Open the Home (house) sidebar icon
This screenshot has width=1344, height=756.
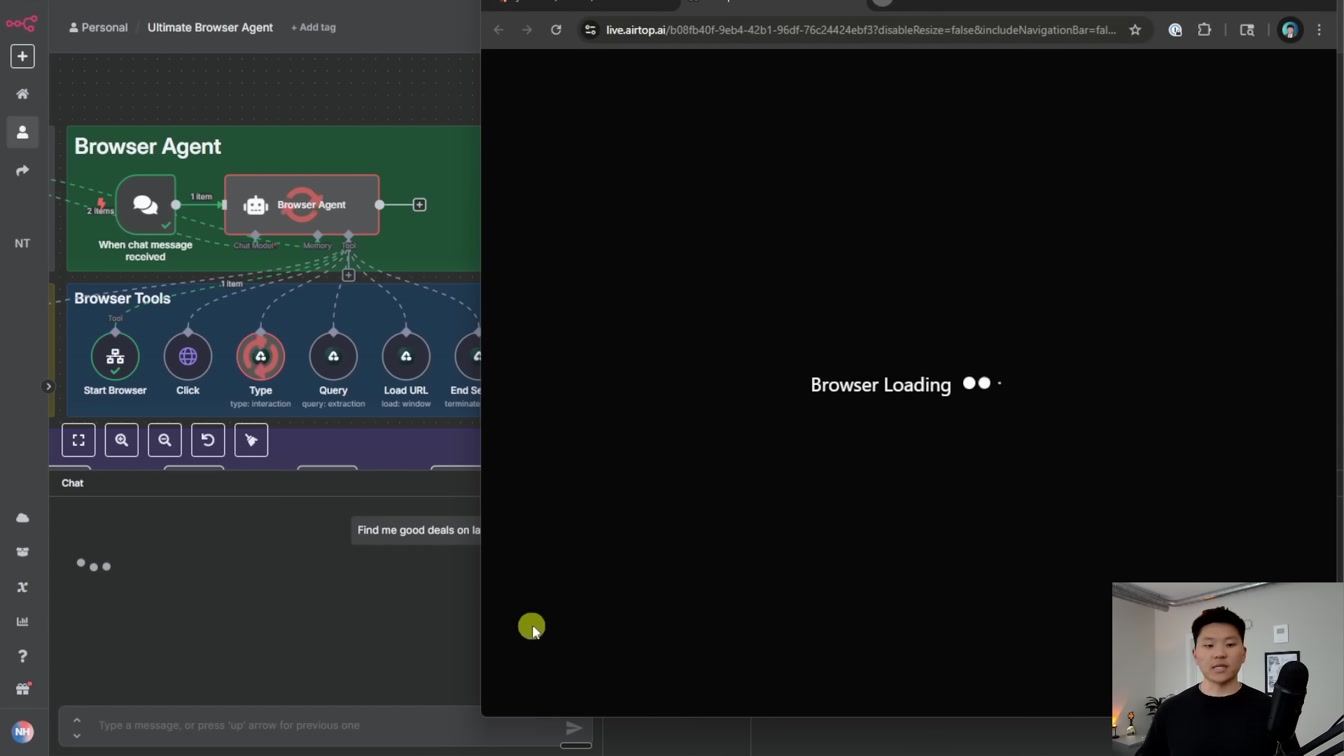click(x=22, y=94)
